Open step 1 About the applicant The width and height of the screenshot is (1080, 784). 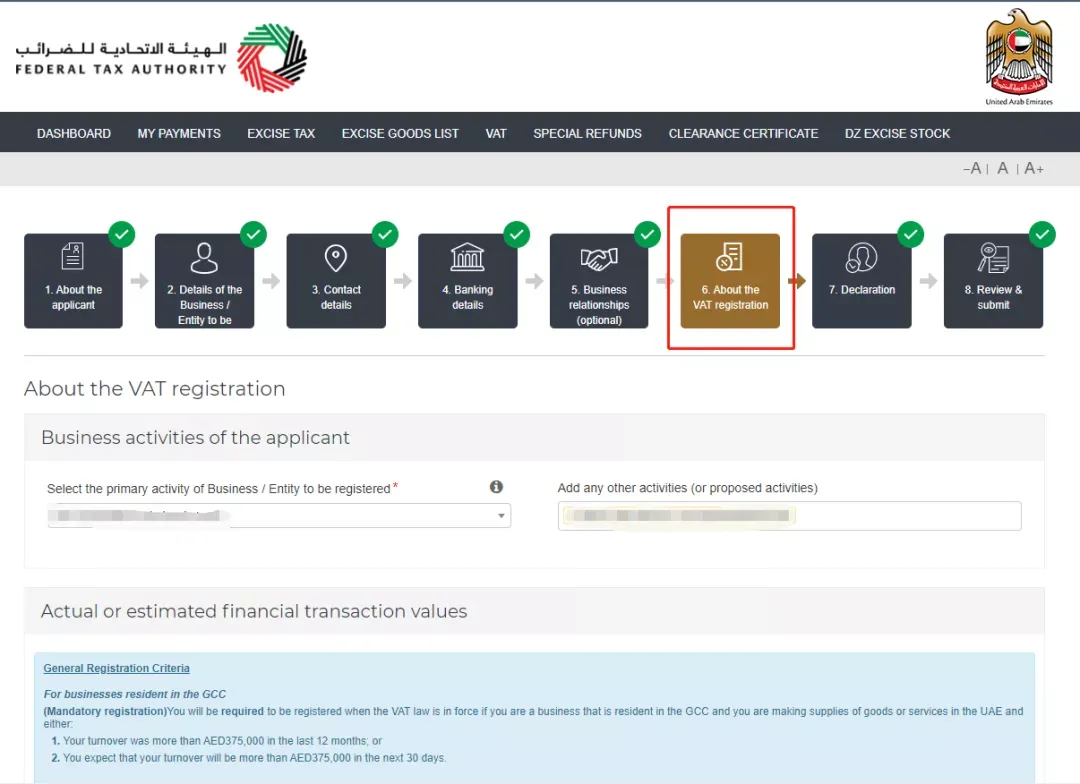[73, 280]
